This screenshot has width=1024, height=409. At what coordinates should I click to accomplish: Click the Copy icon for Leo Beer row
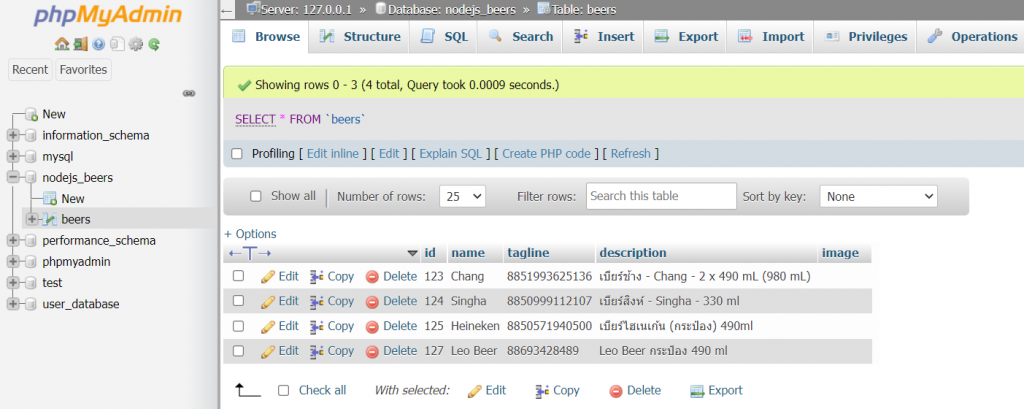[x=317, y=352]
